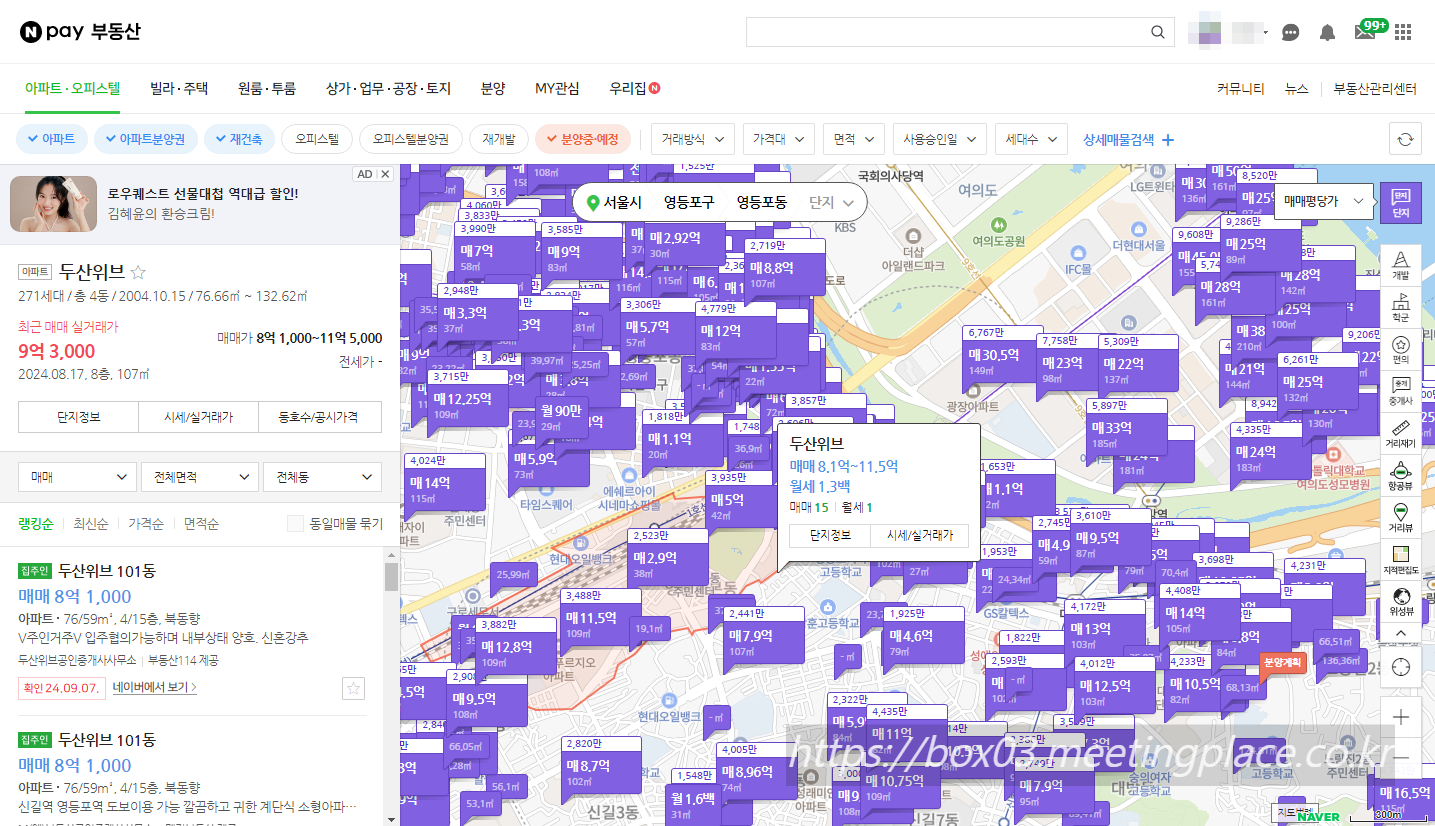Click the top search input field
Image resolution: width=1435 pixels, height=826 pixels.
946,32
